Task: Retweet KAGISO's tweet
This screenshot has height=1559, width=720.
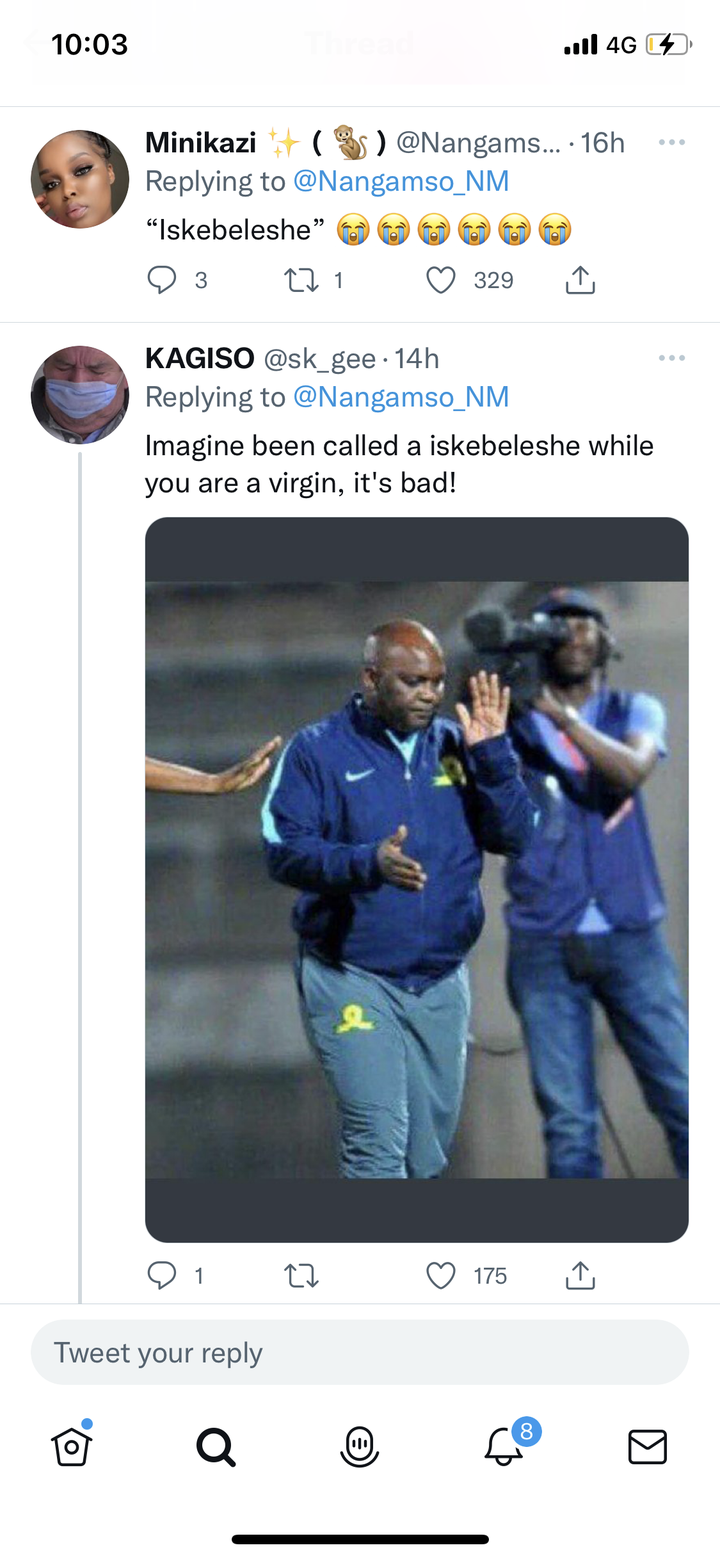Action: tap(301, 1275)
